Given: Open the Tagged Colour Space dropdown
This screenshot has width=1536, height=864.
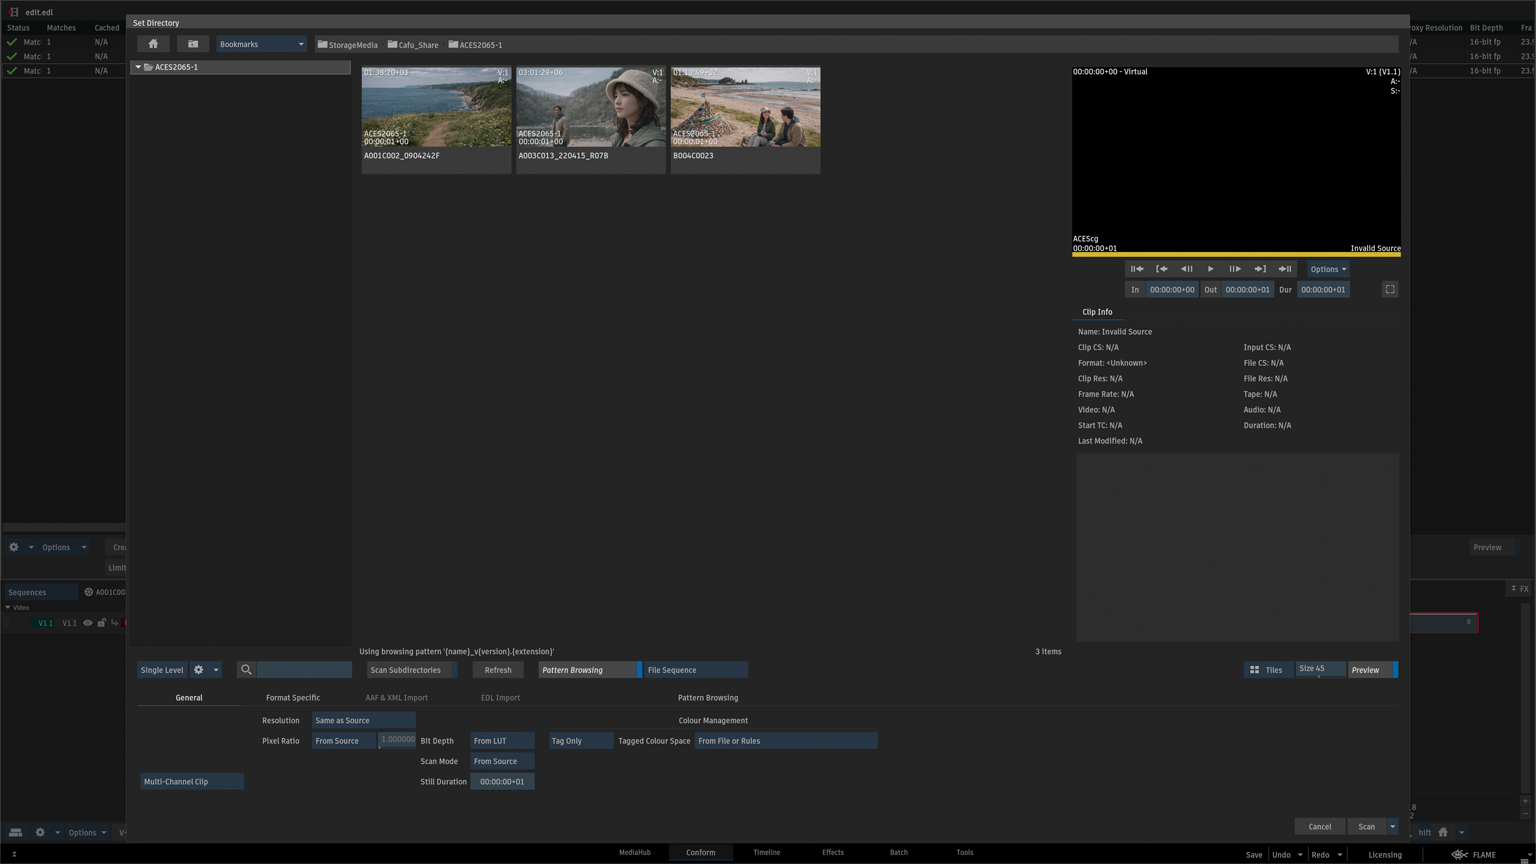Looking at the screenshot, I should [x=785, y=741].
